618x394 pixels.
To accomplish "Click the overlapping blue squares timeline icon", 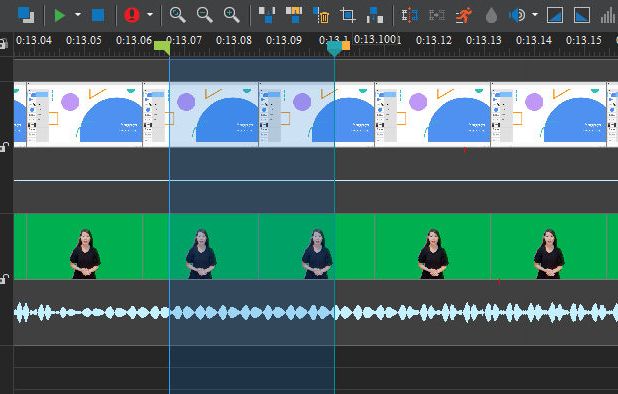I will pos(26,15).
